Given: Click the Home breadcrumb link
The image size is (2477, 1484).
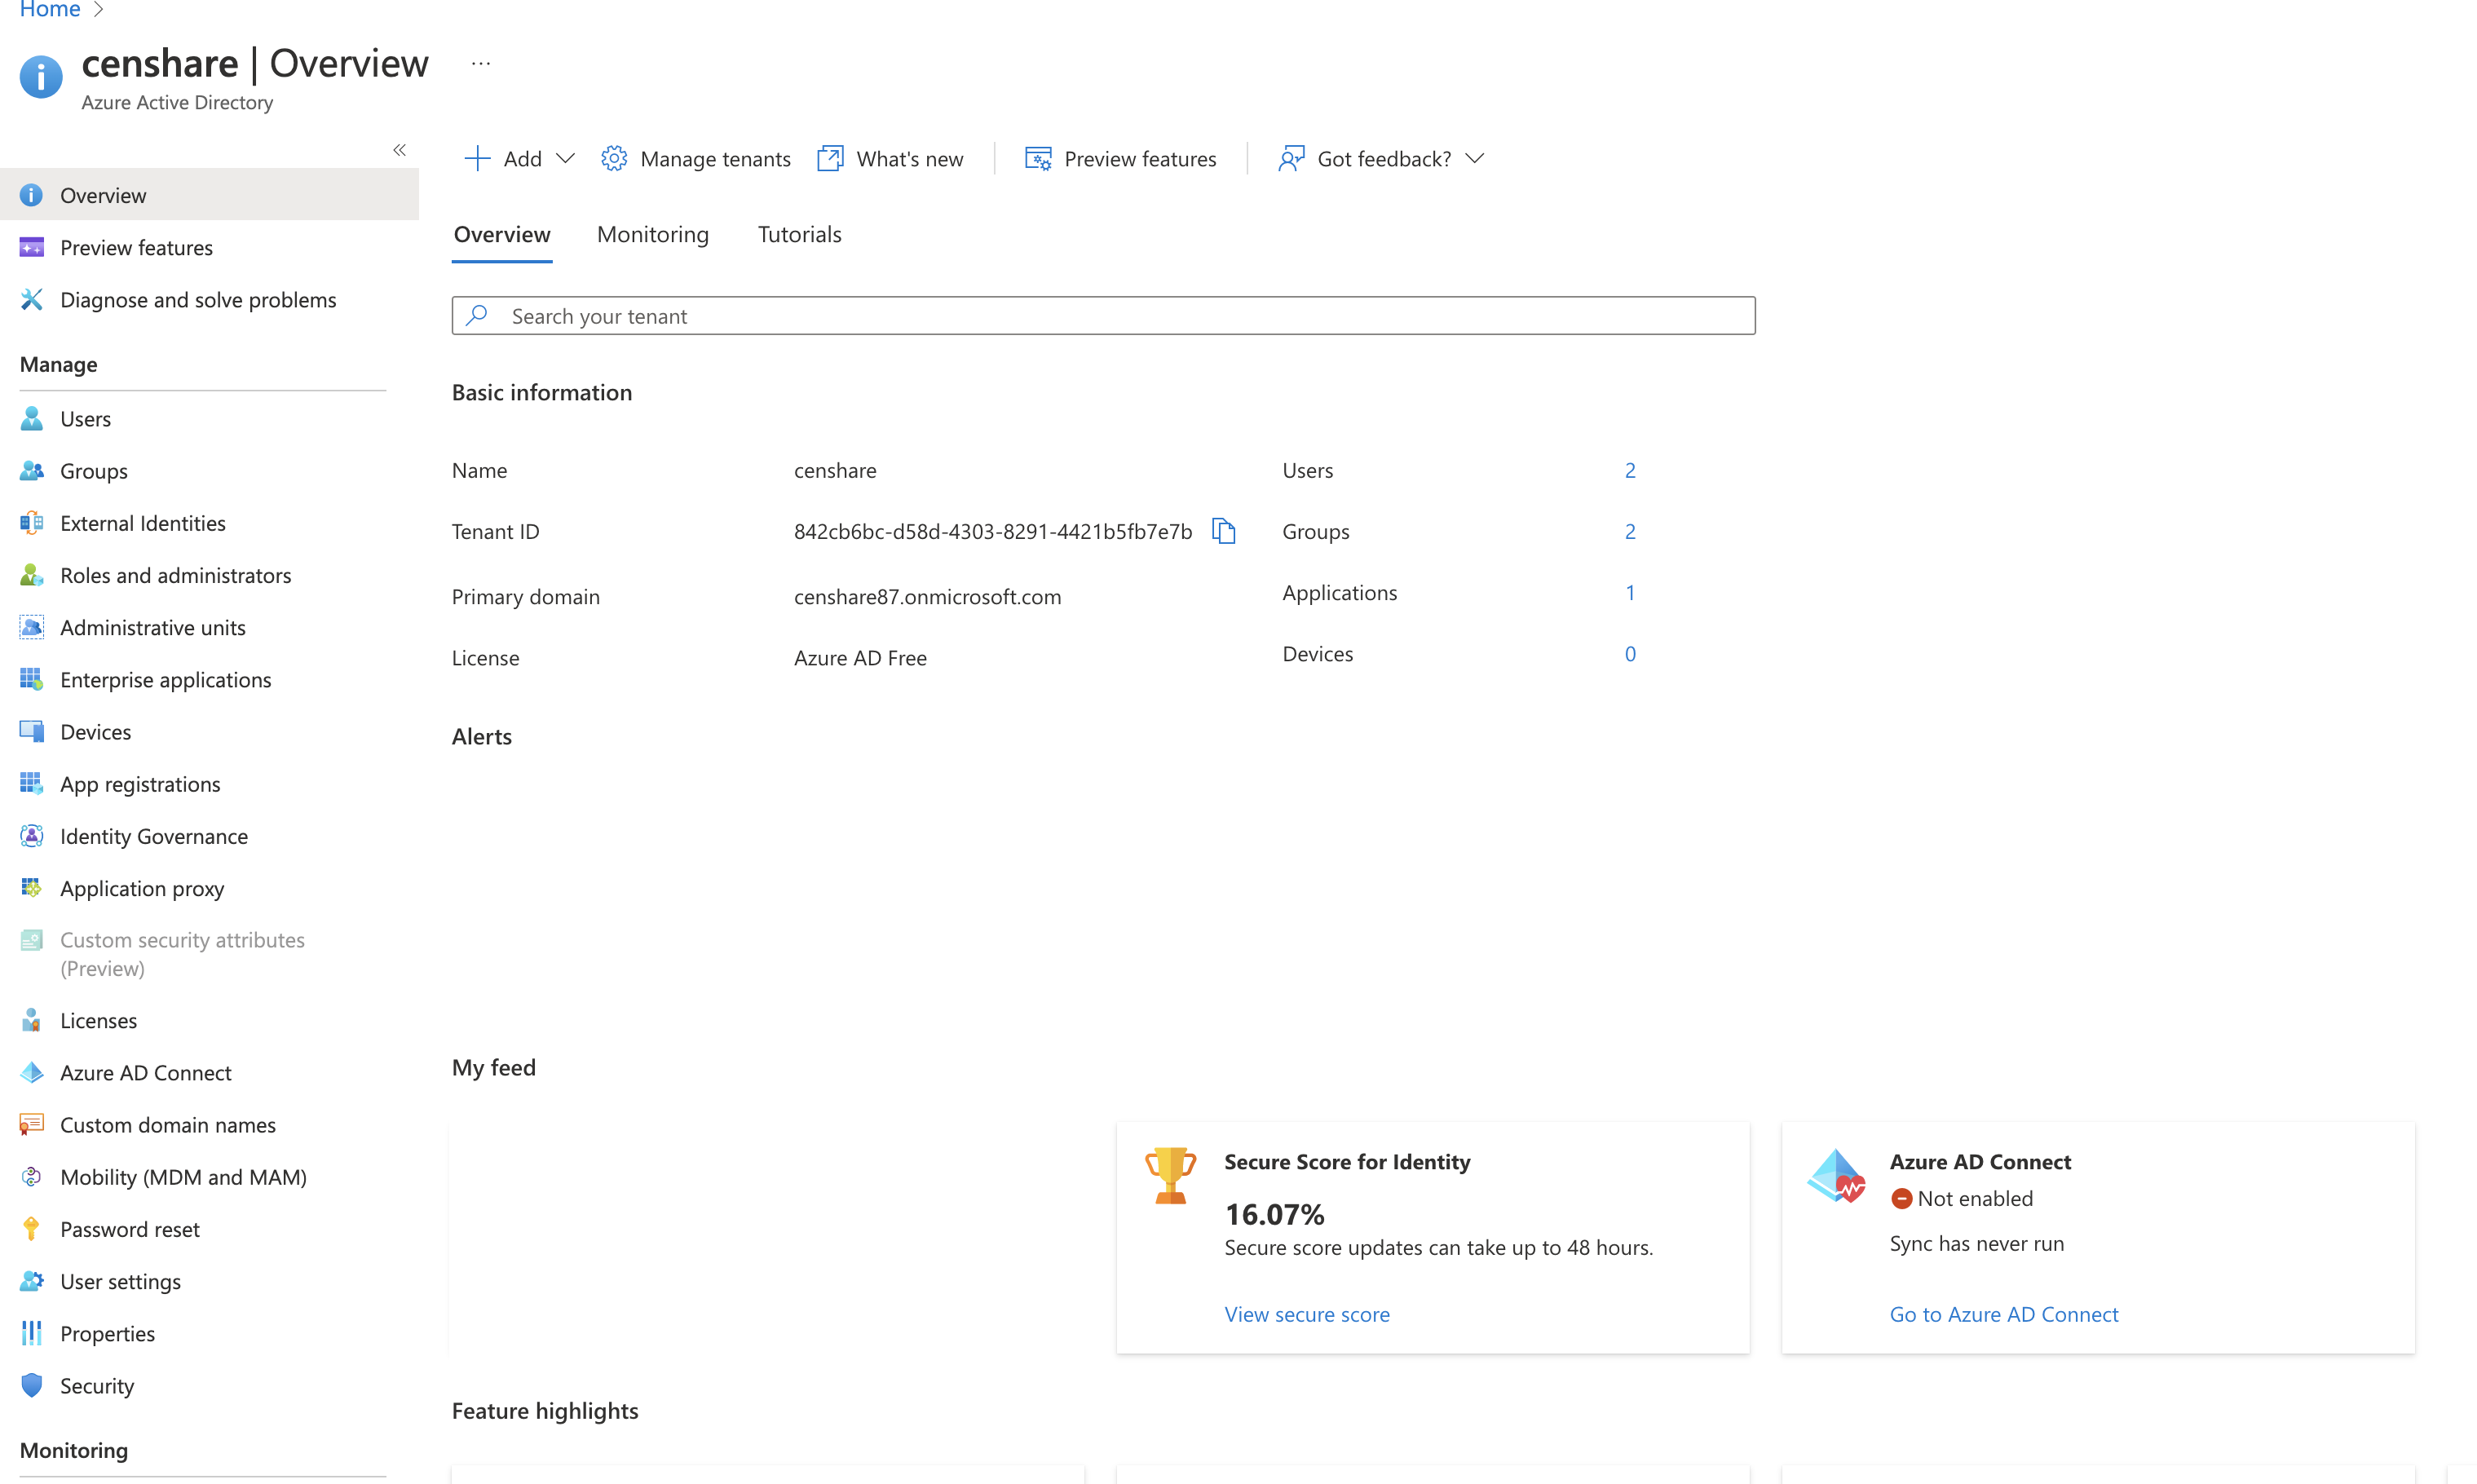Looking at the screenshot, I should (x=50, y=10).
